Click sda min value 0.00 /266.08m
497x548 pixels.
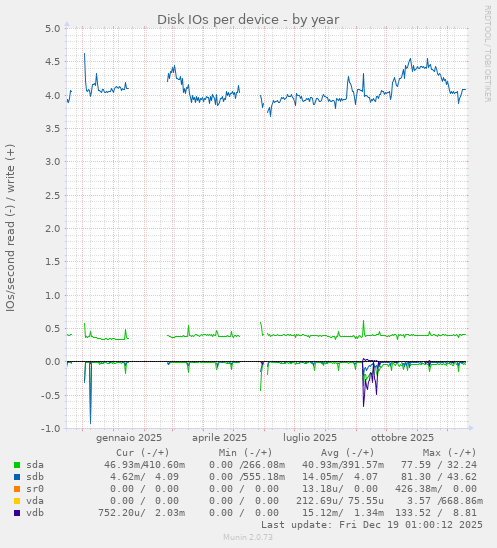point(247,465)
